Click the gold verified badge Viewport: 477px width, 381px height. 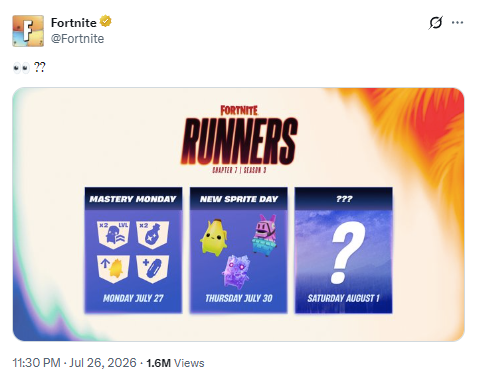pyautogui.click(x=106, y=21)
